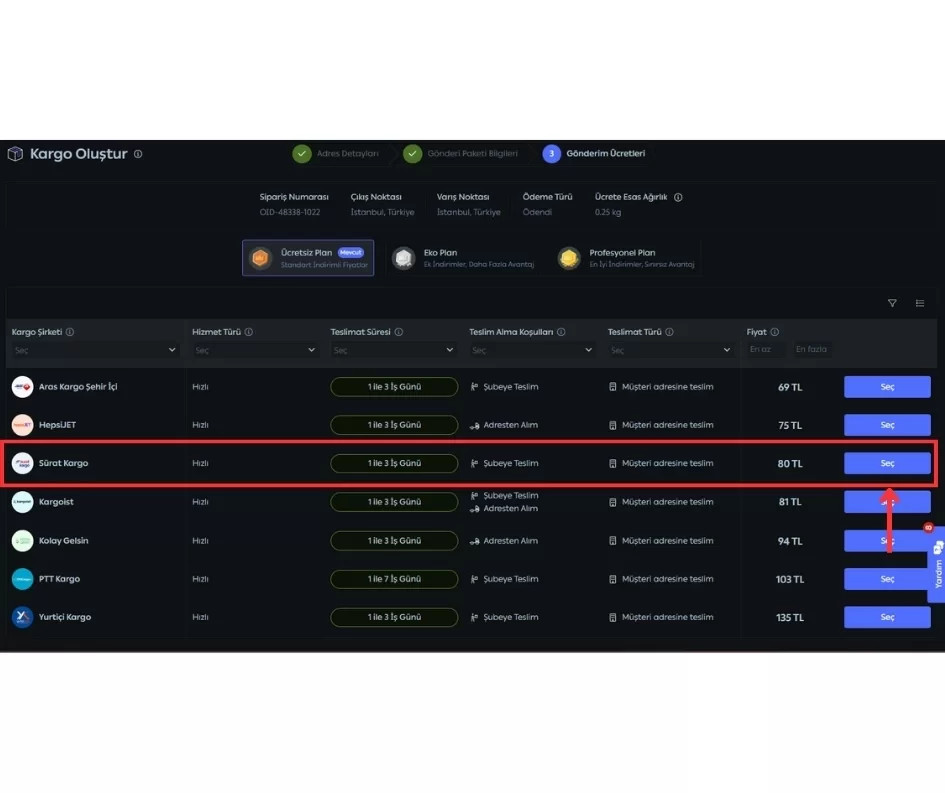The image size is (945, 793).
Task: Click the PTT Kargo logo
Action: 22,579
